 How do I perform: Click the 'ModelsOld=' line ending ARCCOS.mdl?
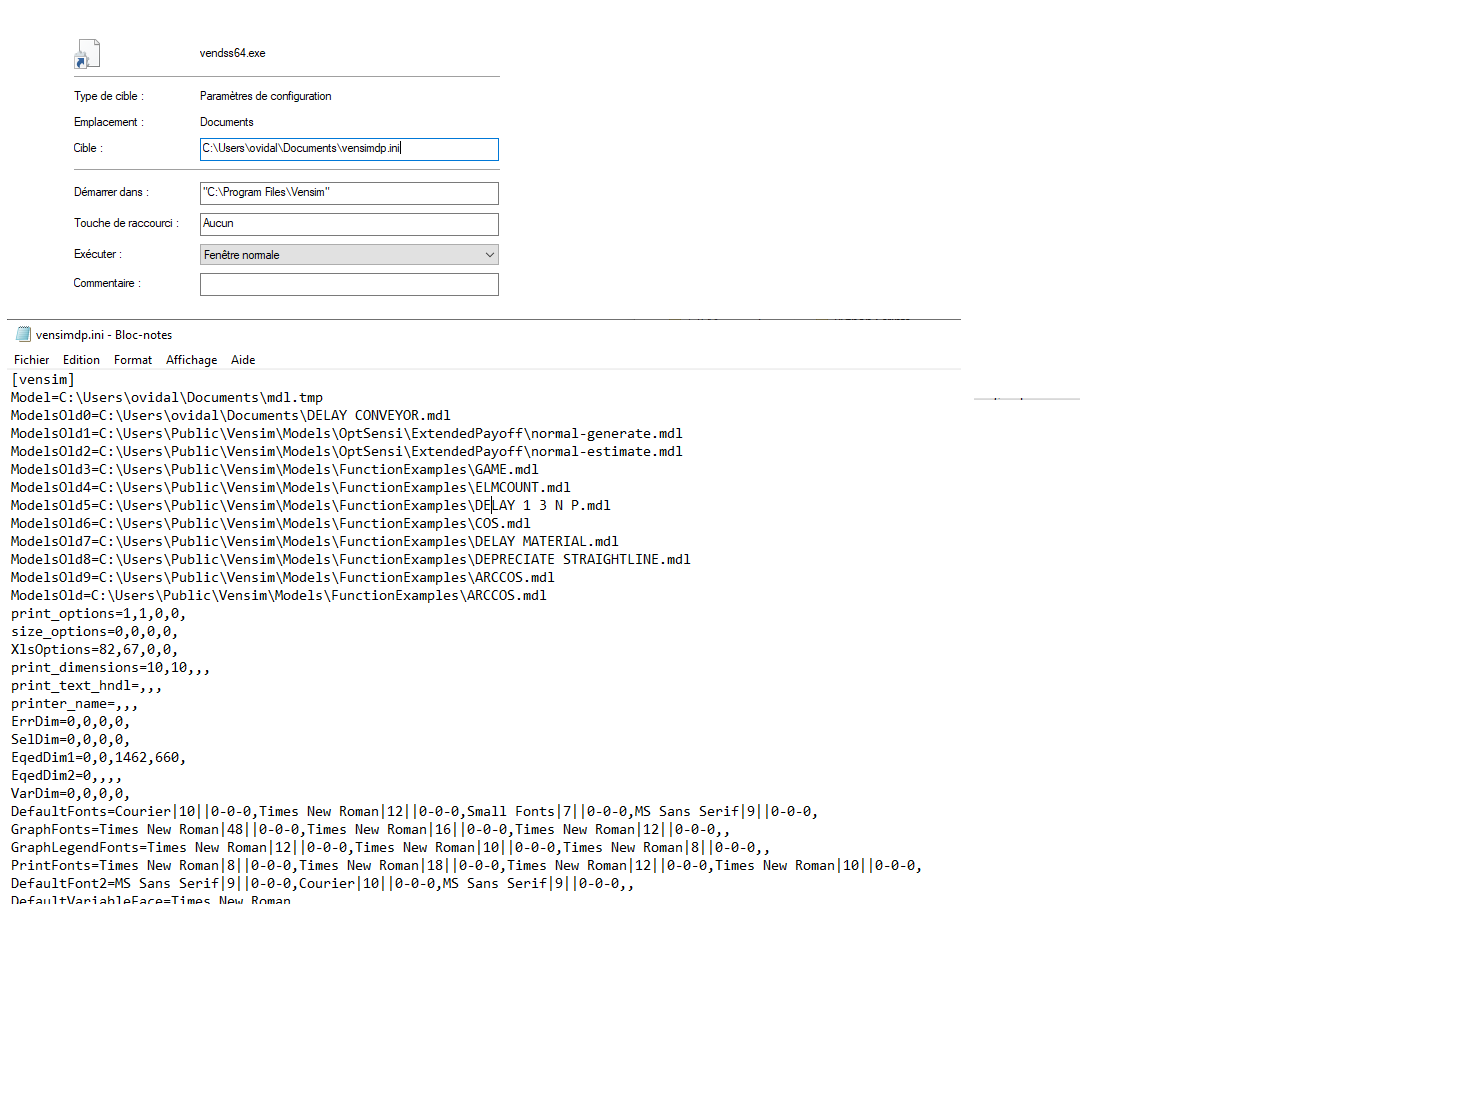[279, 596]
